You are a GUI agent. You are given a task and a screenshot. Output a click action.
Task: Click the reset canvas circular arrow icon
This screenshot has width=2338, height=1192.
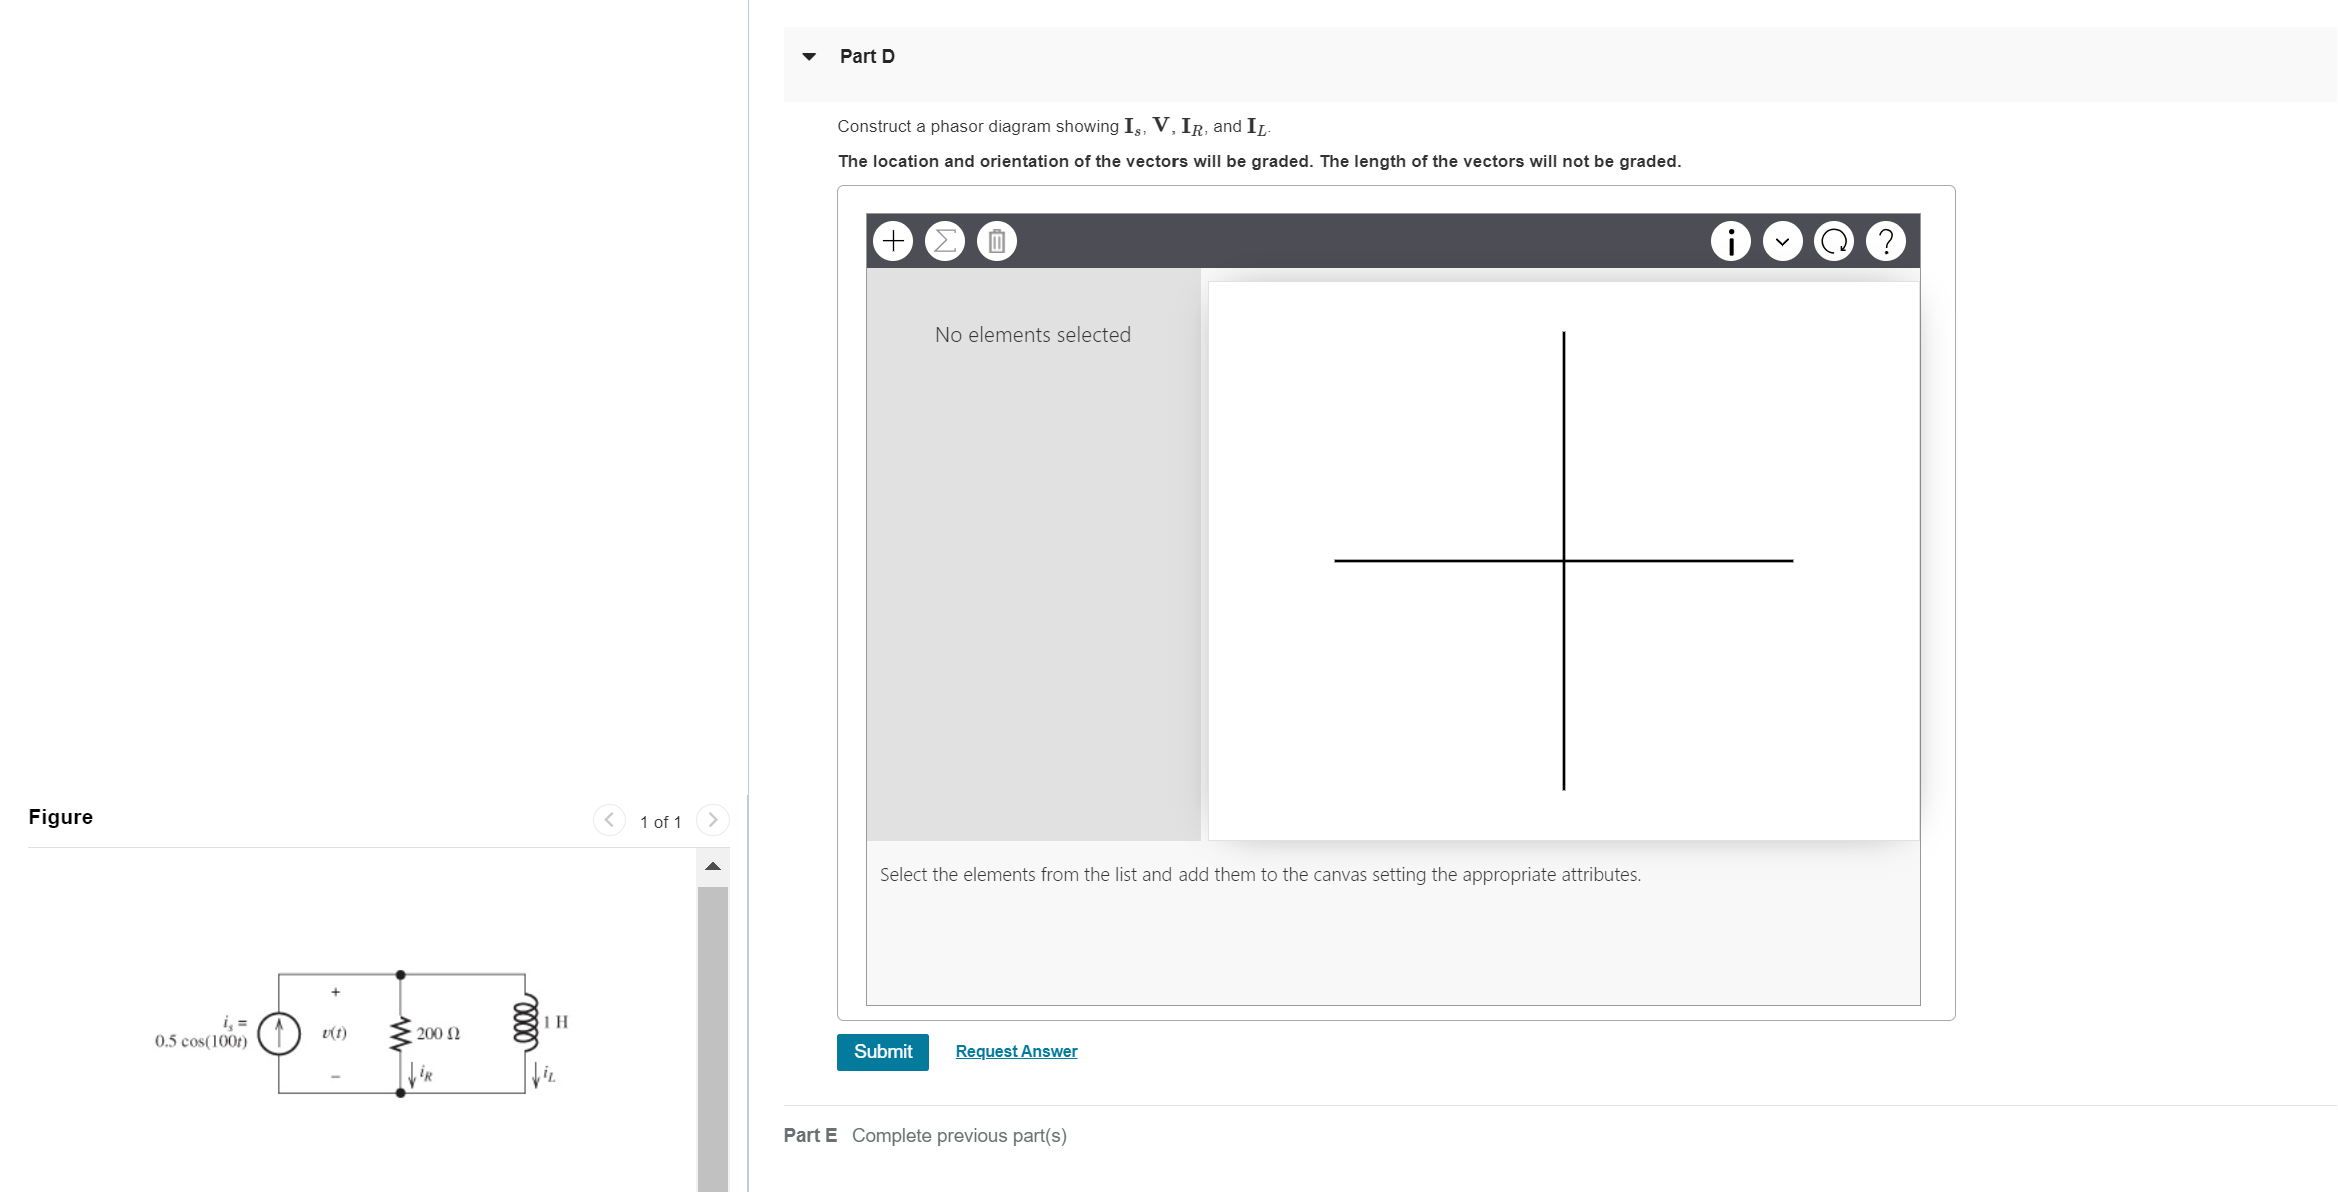tap(1834, 240)
